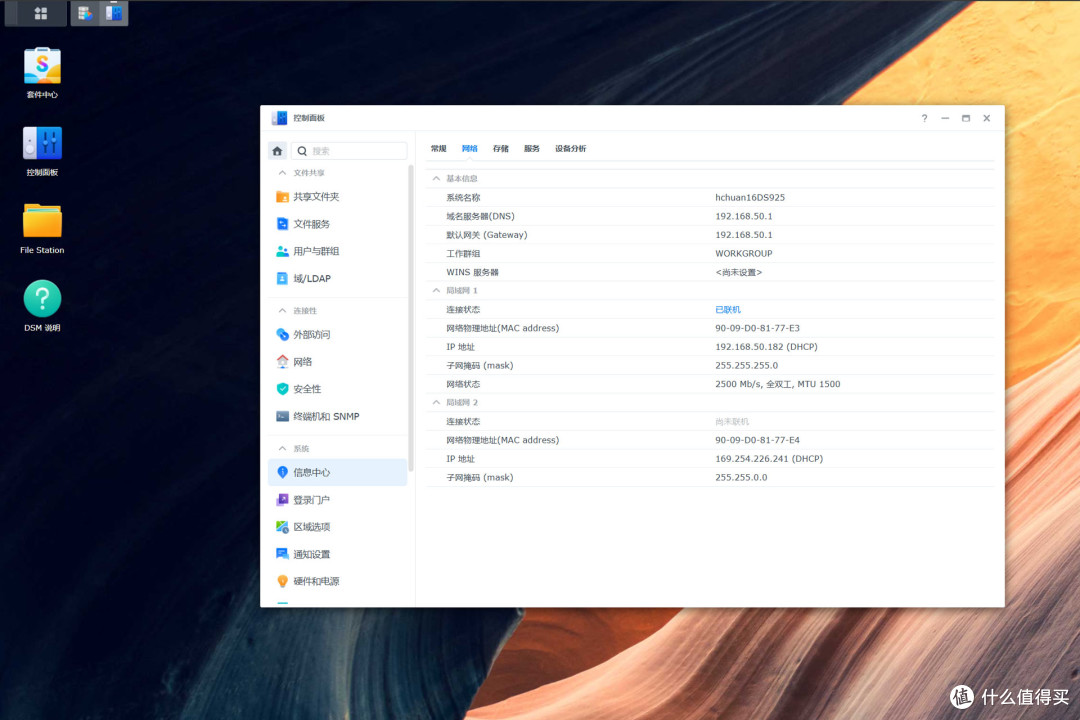1080x720 pixels.
Task: Open 硬件和电源 in sidebar
Action: (x=338, y=582)
